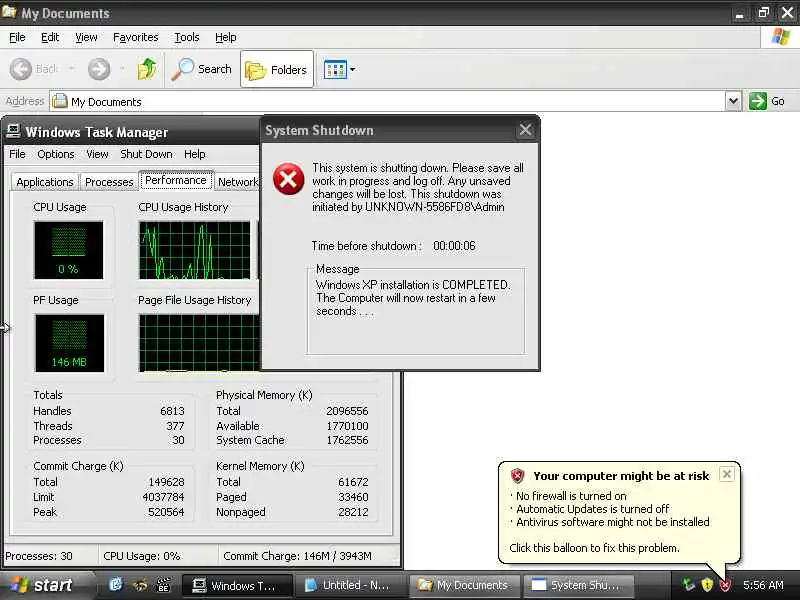Click the Available memory value 1770100
The image size is (800, 600).
[347, 426]
